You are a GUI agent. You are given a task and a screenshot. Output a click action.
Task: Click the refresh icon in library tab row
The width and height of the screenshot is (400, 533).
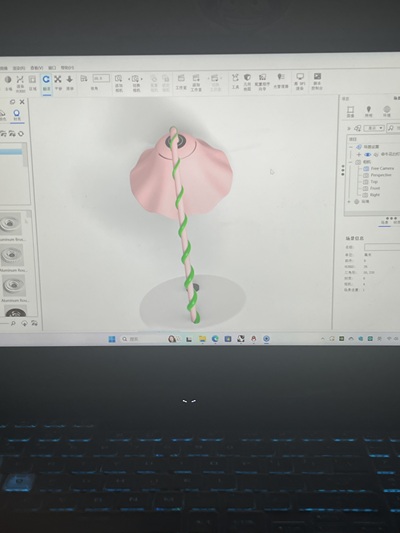pyautogui.click(x=21, y=134)
